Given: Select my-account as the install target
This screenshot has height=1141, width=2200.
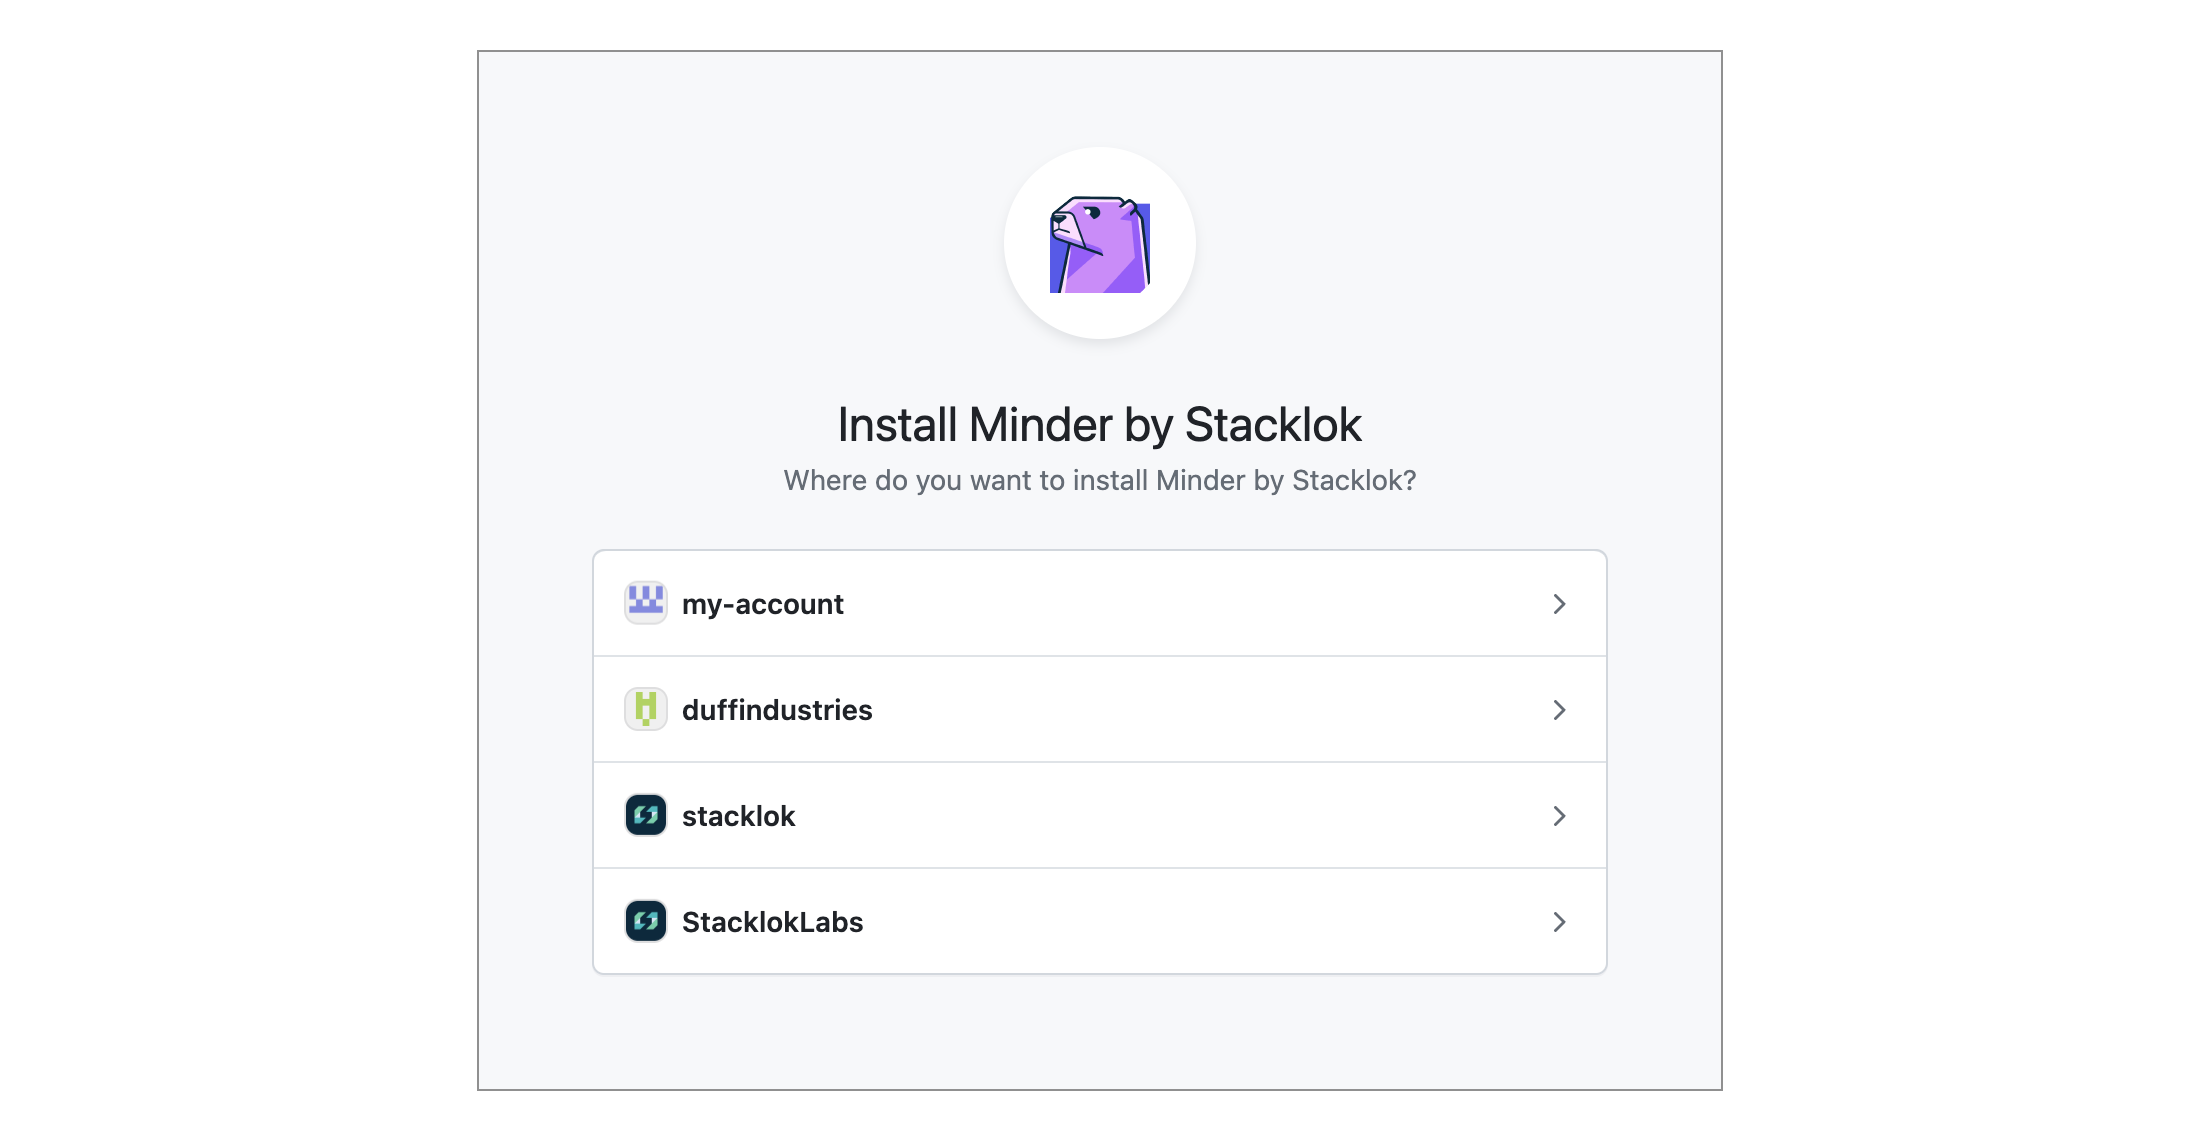Looking at the screenshot, I should [x=1100, y=603].
